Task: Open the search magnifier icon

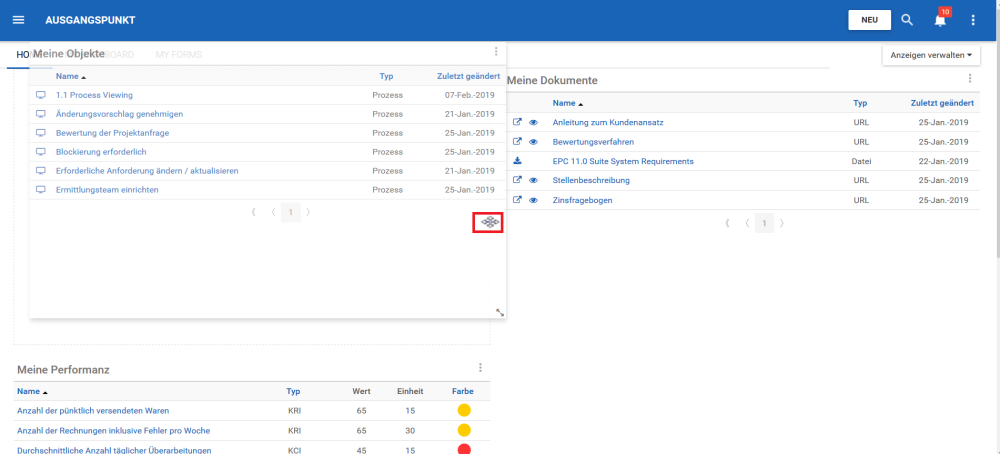Action: click(x=907, y=20)
